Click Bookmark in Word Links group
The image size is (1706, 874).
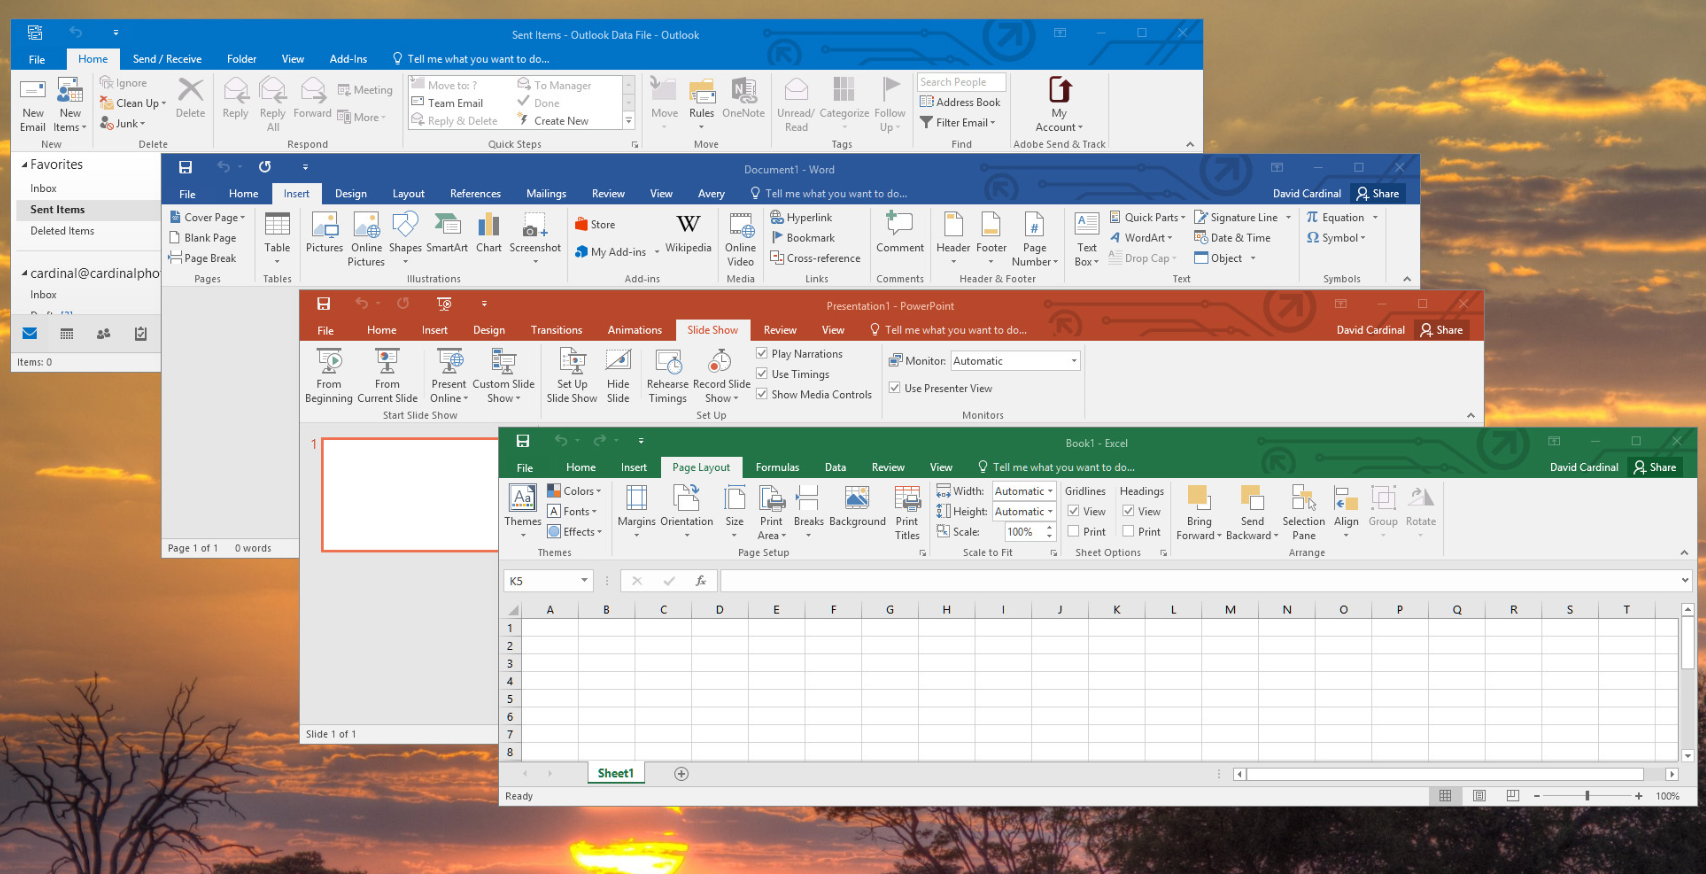(802, 238)
